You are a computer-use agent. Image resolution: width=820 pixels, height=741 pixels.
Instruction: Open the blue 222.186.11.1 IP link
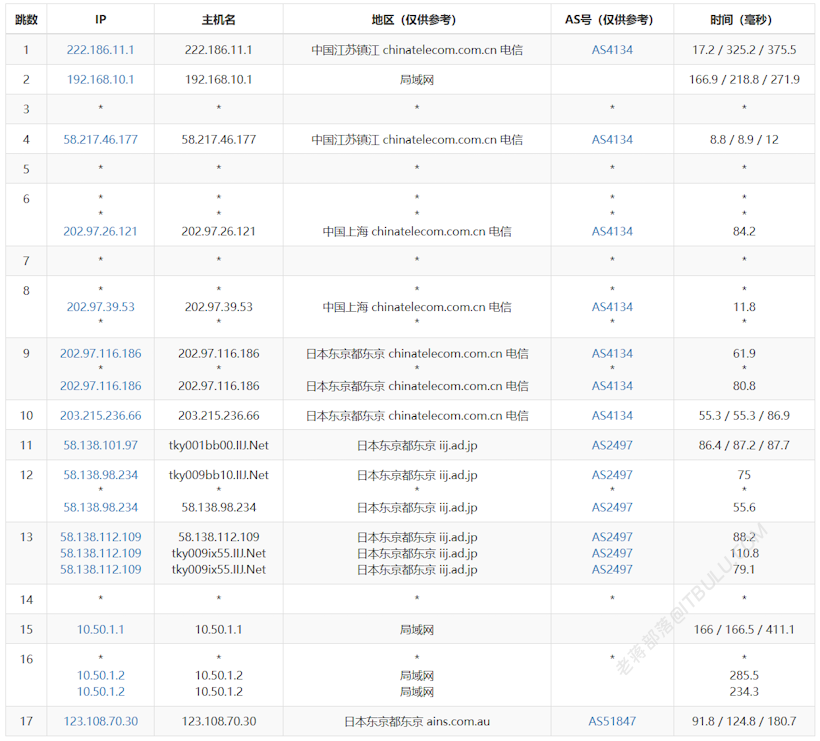pyautogui.click(x=100, y=50)
